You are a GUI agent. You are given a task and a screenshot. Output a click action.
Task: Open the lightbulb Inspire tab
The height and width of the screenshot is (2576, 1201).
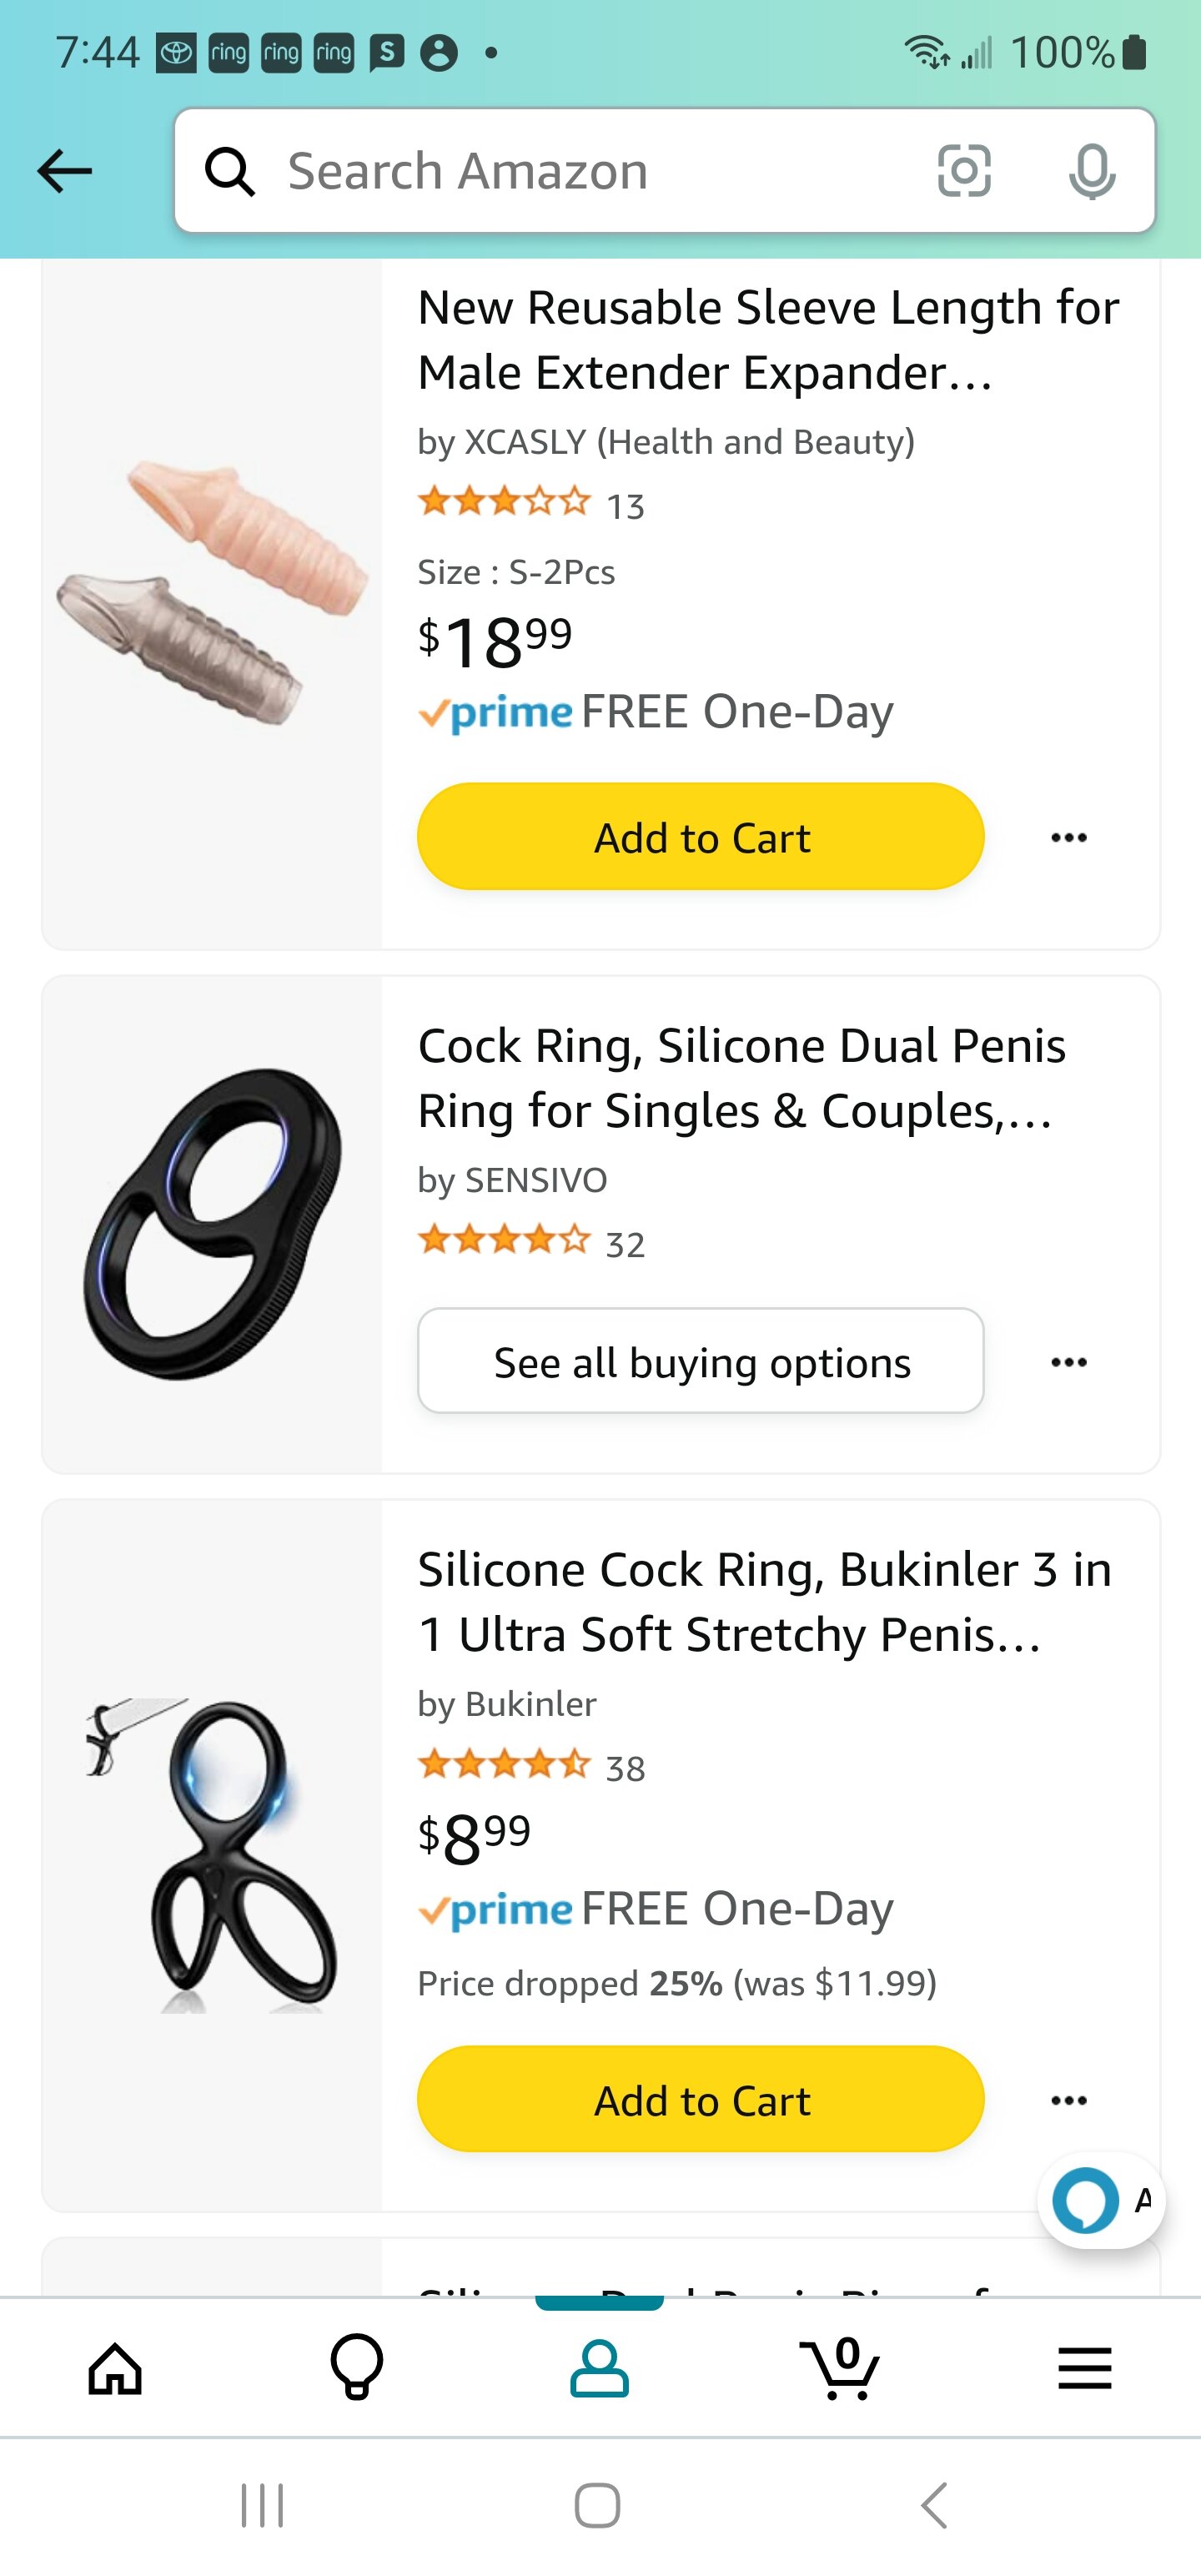357,2367
